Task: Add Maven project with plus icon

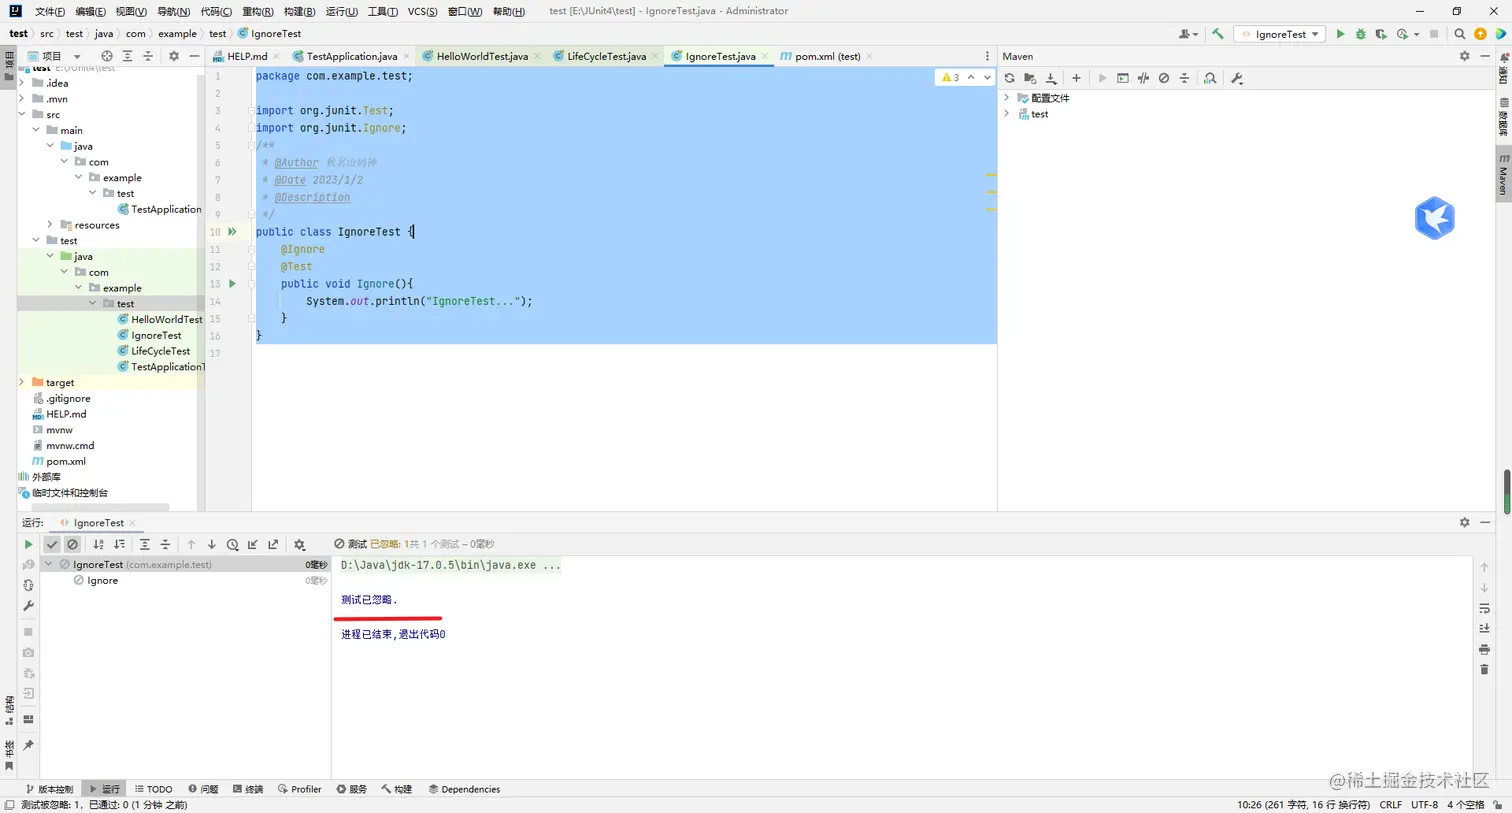Action: click(x=1076, y=78)
